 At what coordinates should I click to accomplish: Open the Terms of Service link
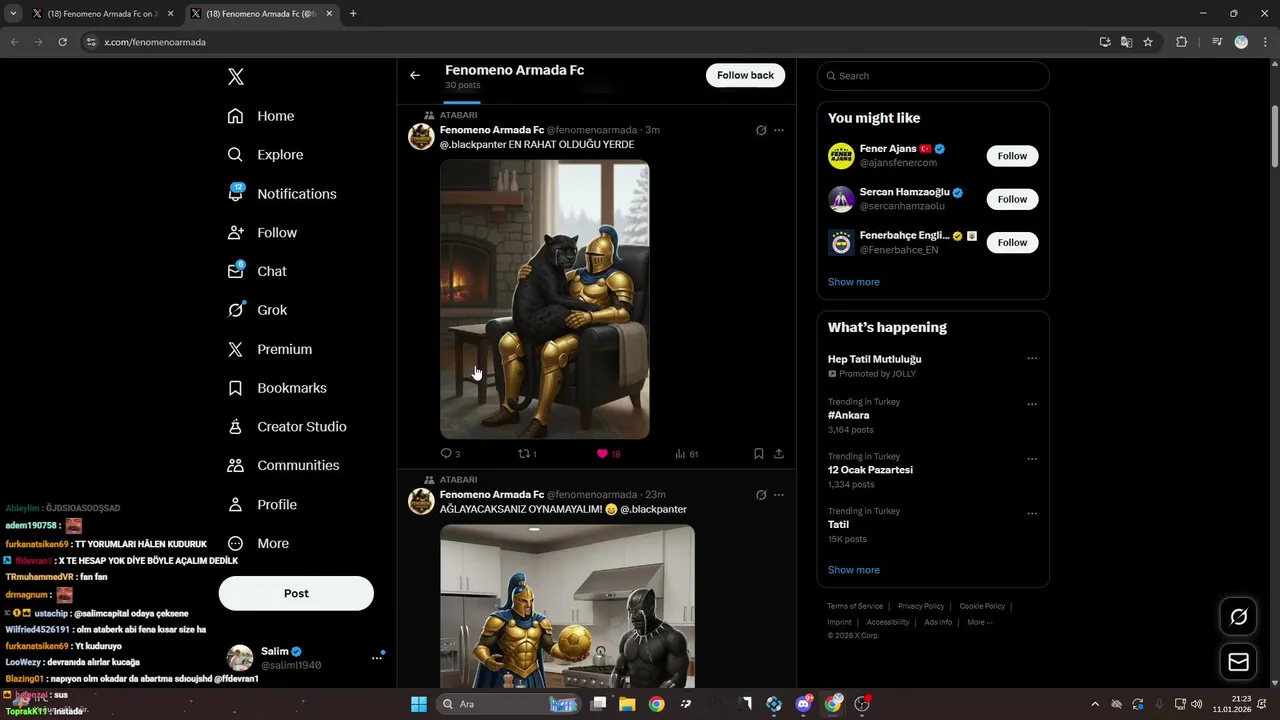point(855,606)
